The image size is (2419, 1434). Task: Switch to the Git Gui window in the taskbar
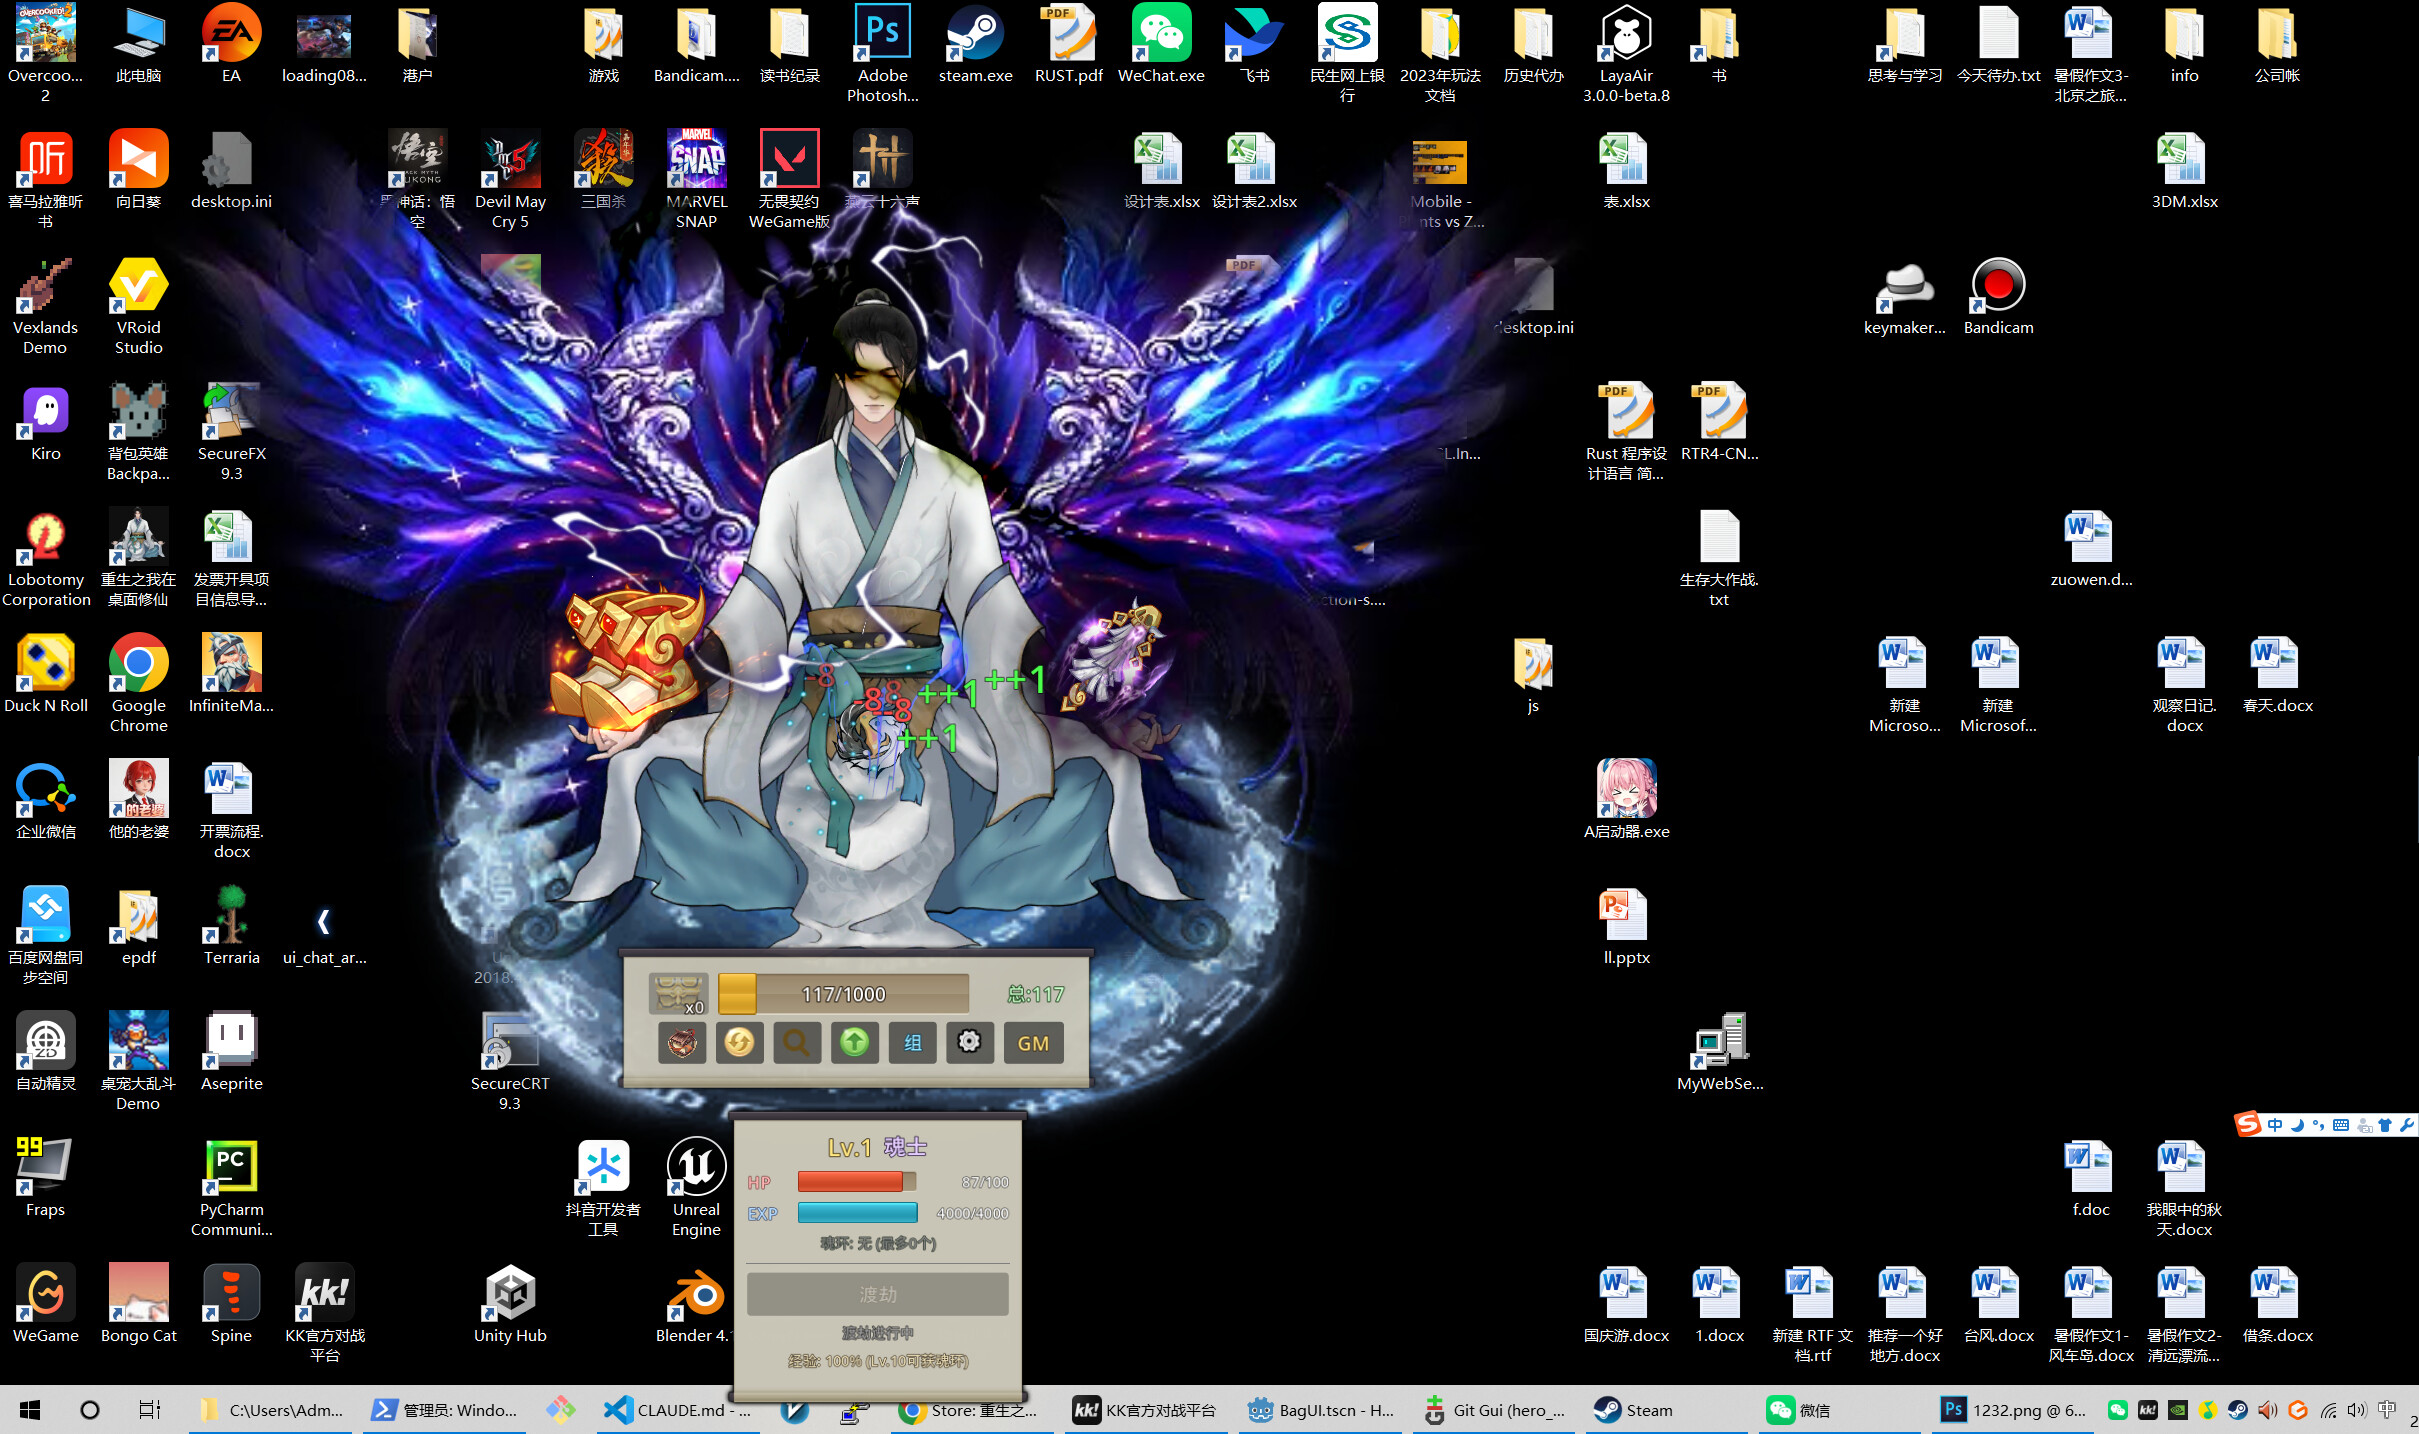[1494, 1410]
